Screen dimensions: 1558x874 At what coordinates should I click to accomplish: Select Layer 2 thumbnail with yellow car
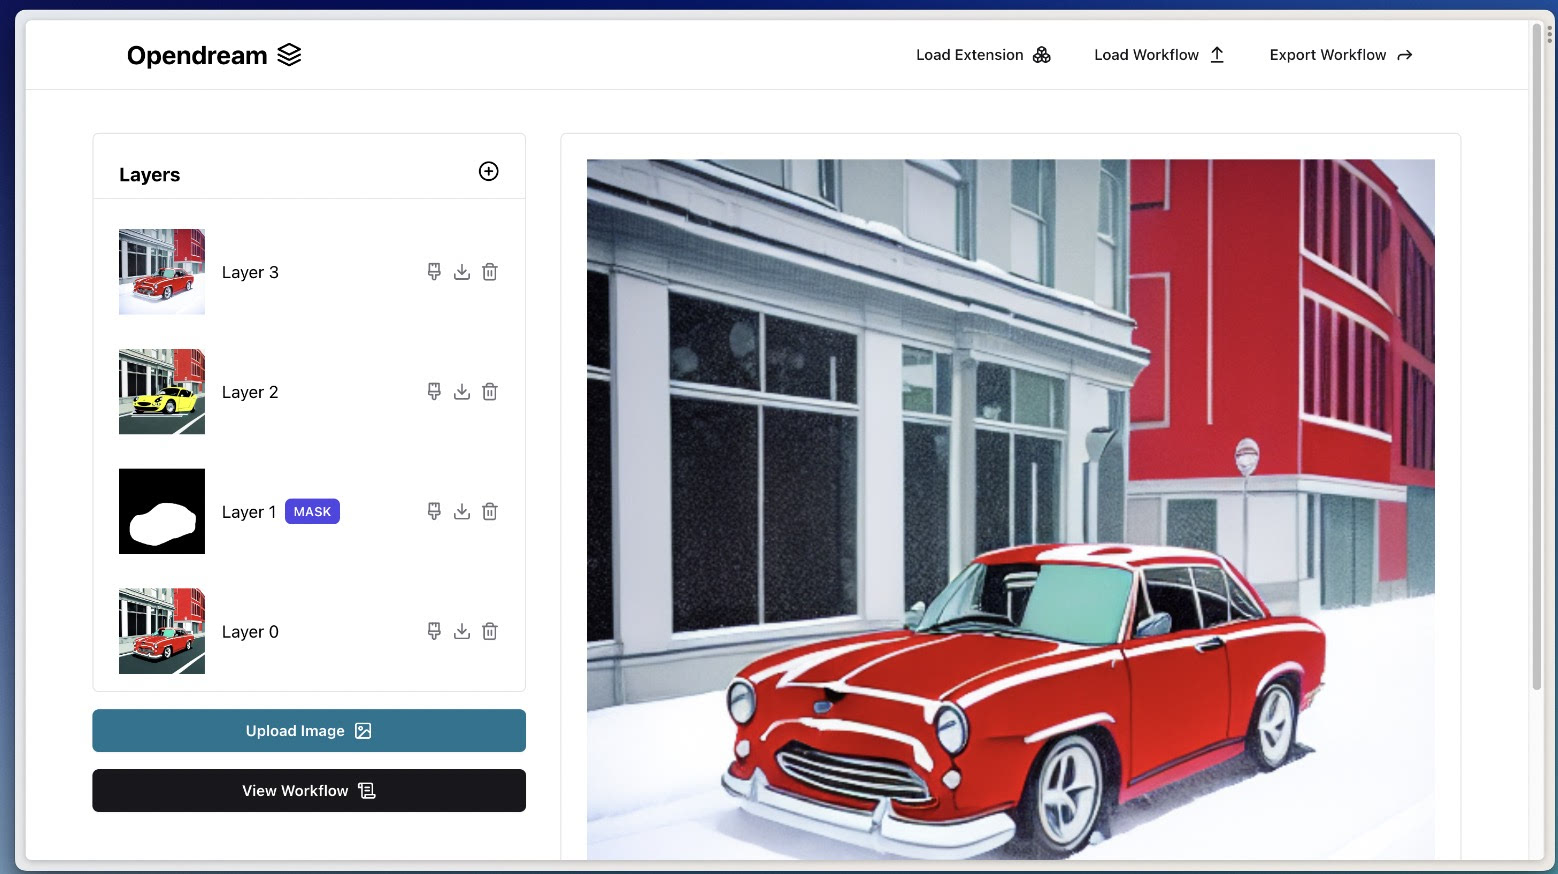162,392
